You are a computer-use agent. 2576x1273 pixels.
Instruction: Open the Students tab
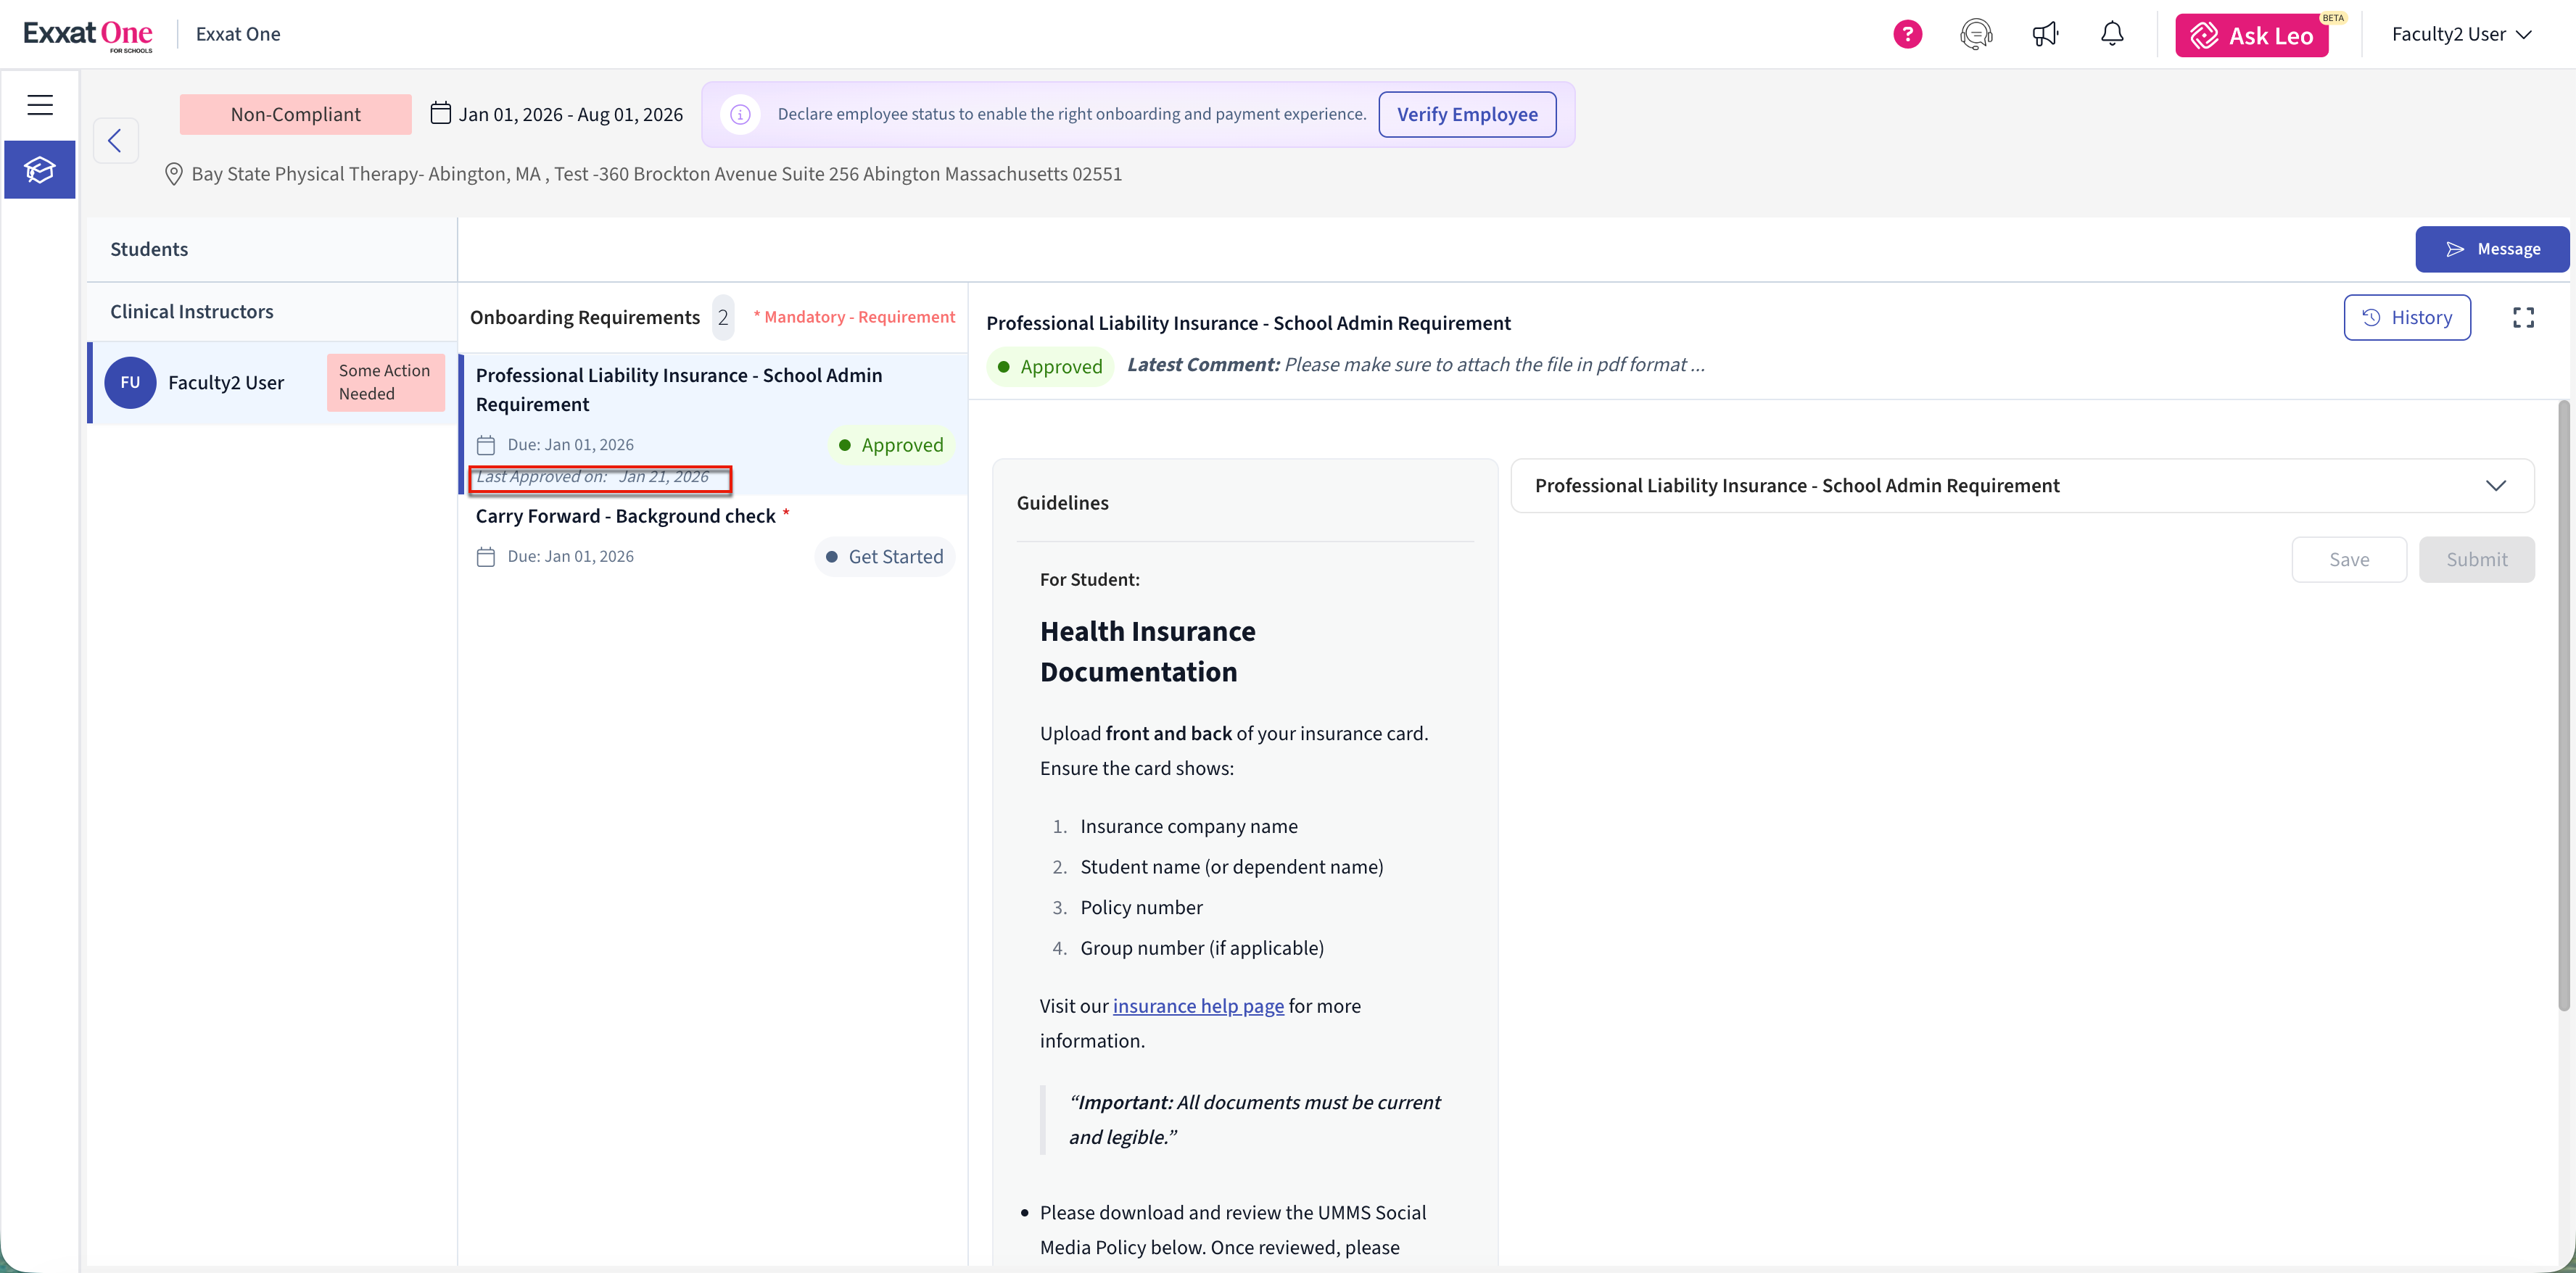149,249
